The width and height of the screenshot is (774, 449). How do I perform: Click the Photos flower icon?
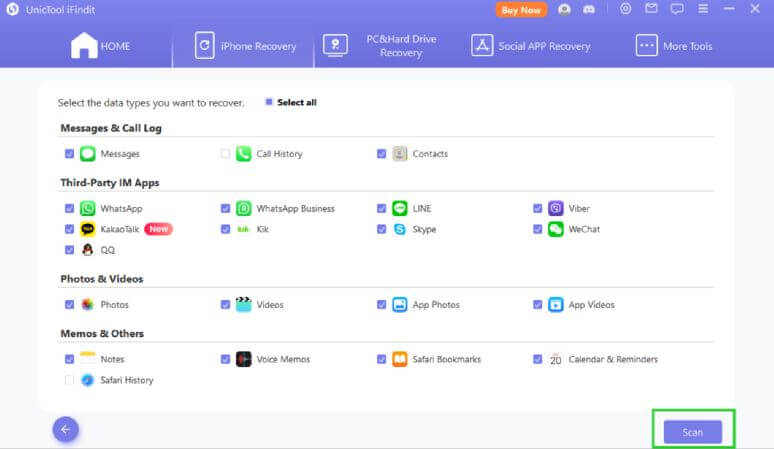(x=87, y=304)
